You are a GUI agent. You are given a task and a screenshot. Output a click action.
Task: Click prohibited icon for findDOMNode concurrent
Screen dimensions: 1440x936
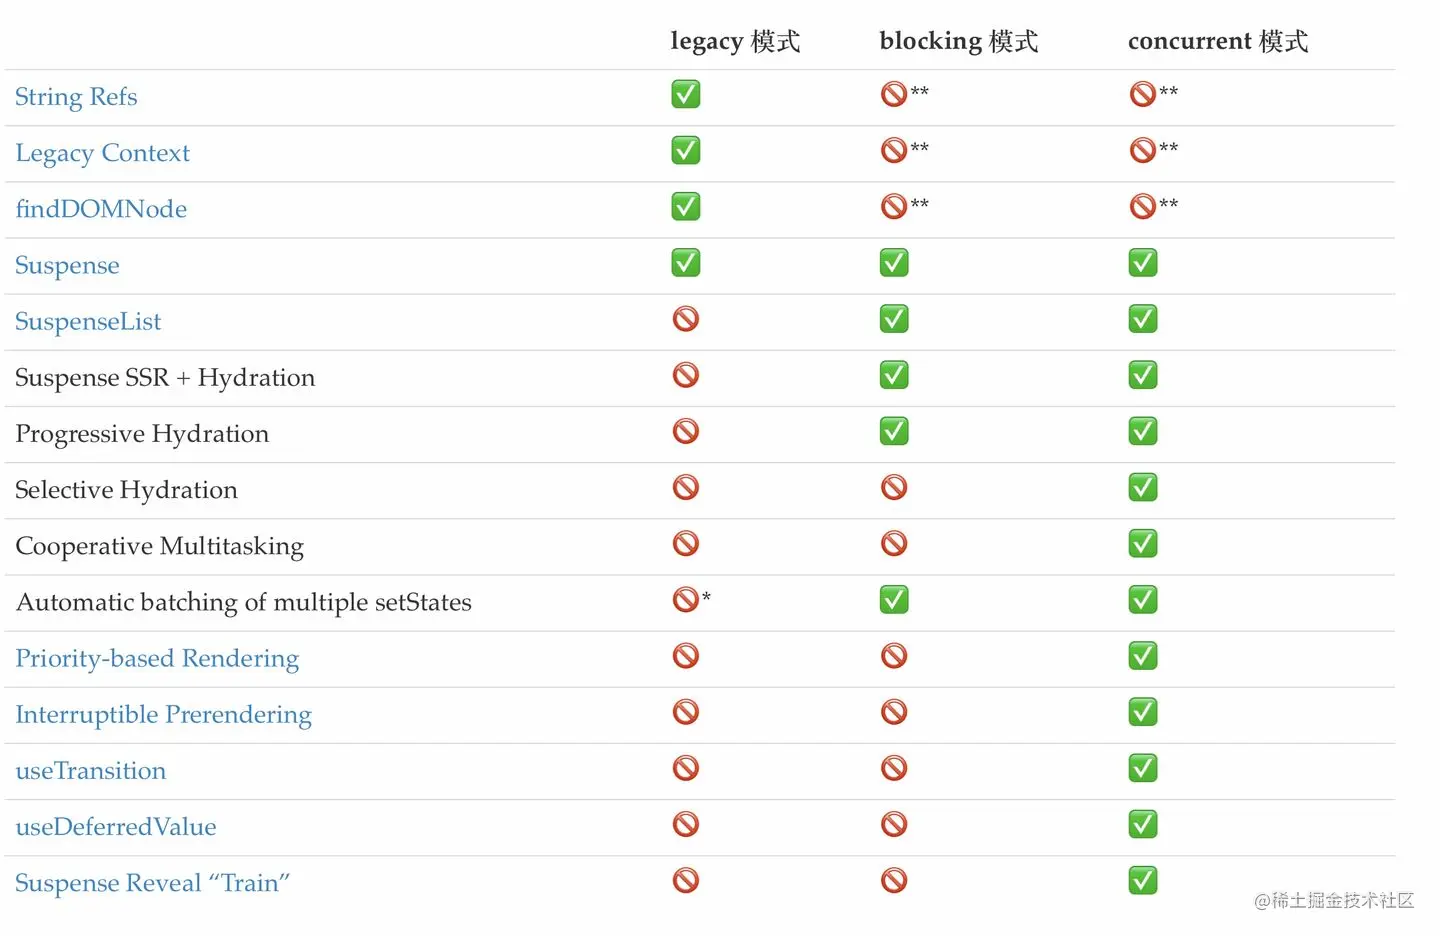tap(1143, 206)
